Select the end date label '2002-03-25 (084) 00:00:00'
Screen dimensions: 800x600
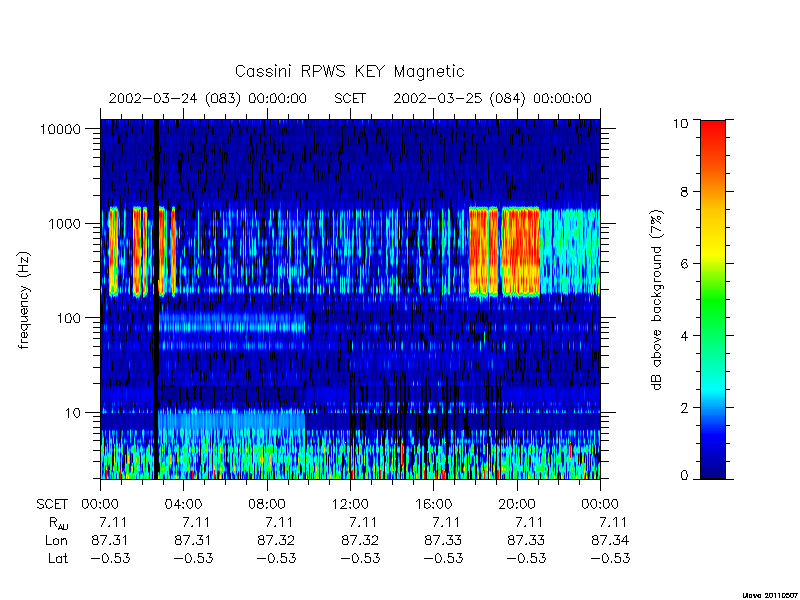[492, 98]
